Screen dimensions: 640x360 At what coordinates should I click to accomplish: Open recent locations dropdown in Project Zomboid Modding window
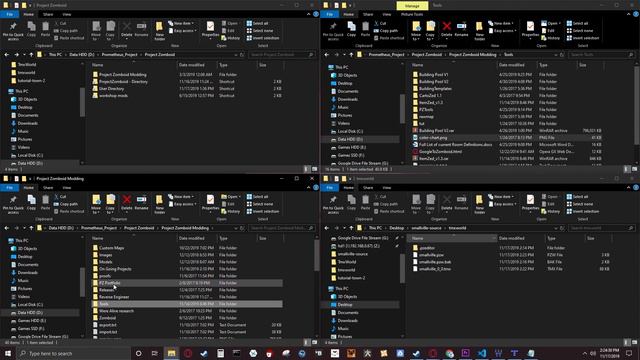pos(24,228)
